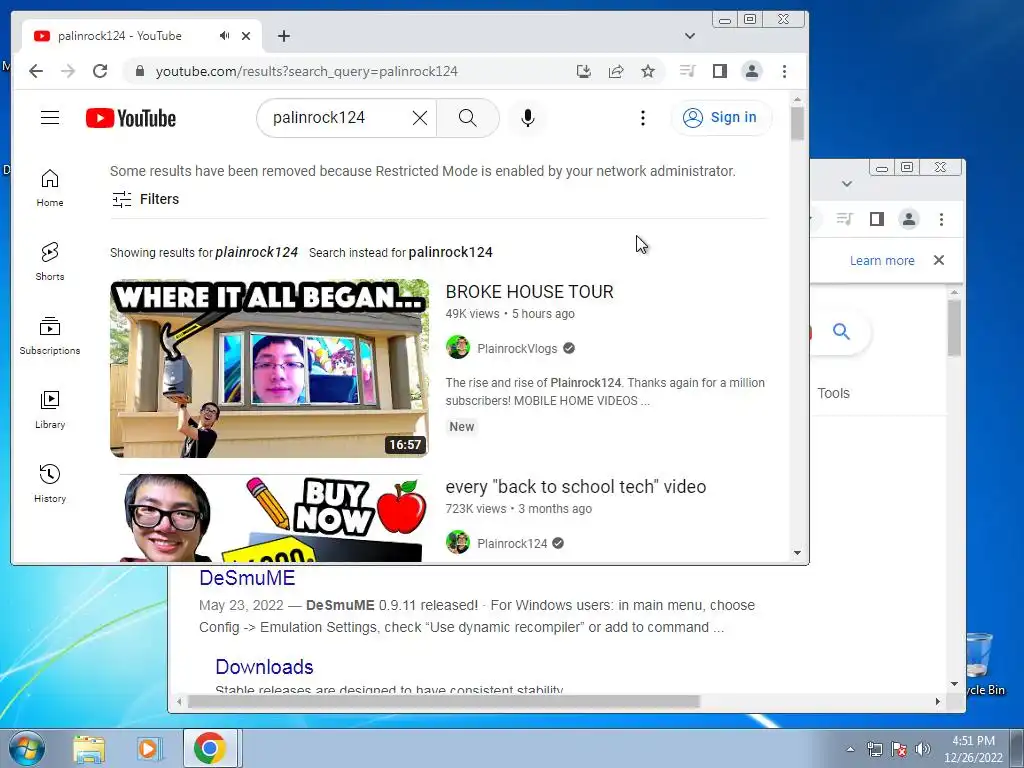Open tab search chevron in back Chrome window
1024x768 pixels.
tap(847, 184)
